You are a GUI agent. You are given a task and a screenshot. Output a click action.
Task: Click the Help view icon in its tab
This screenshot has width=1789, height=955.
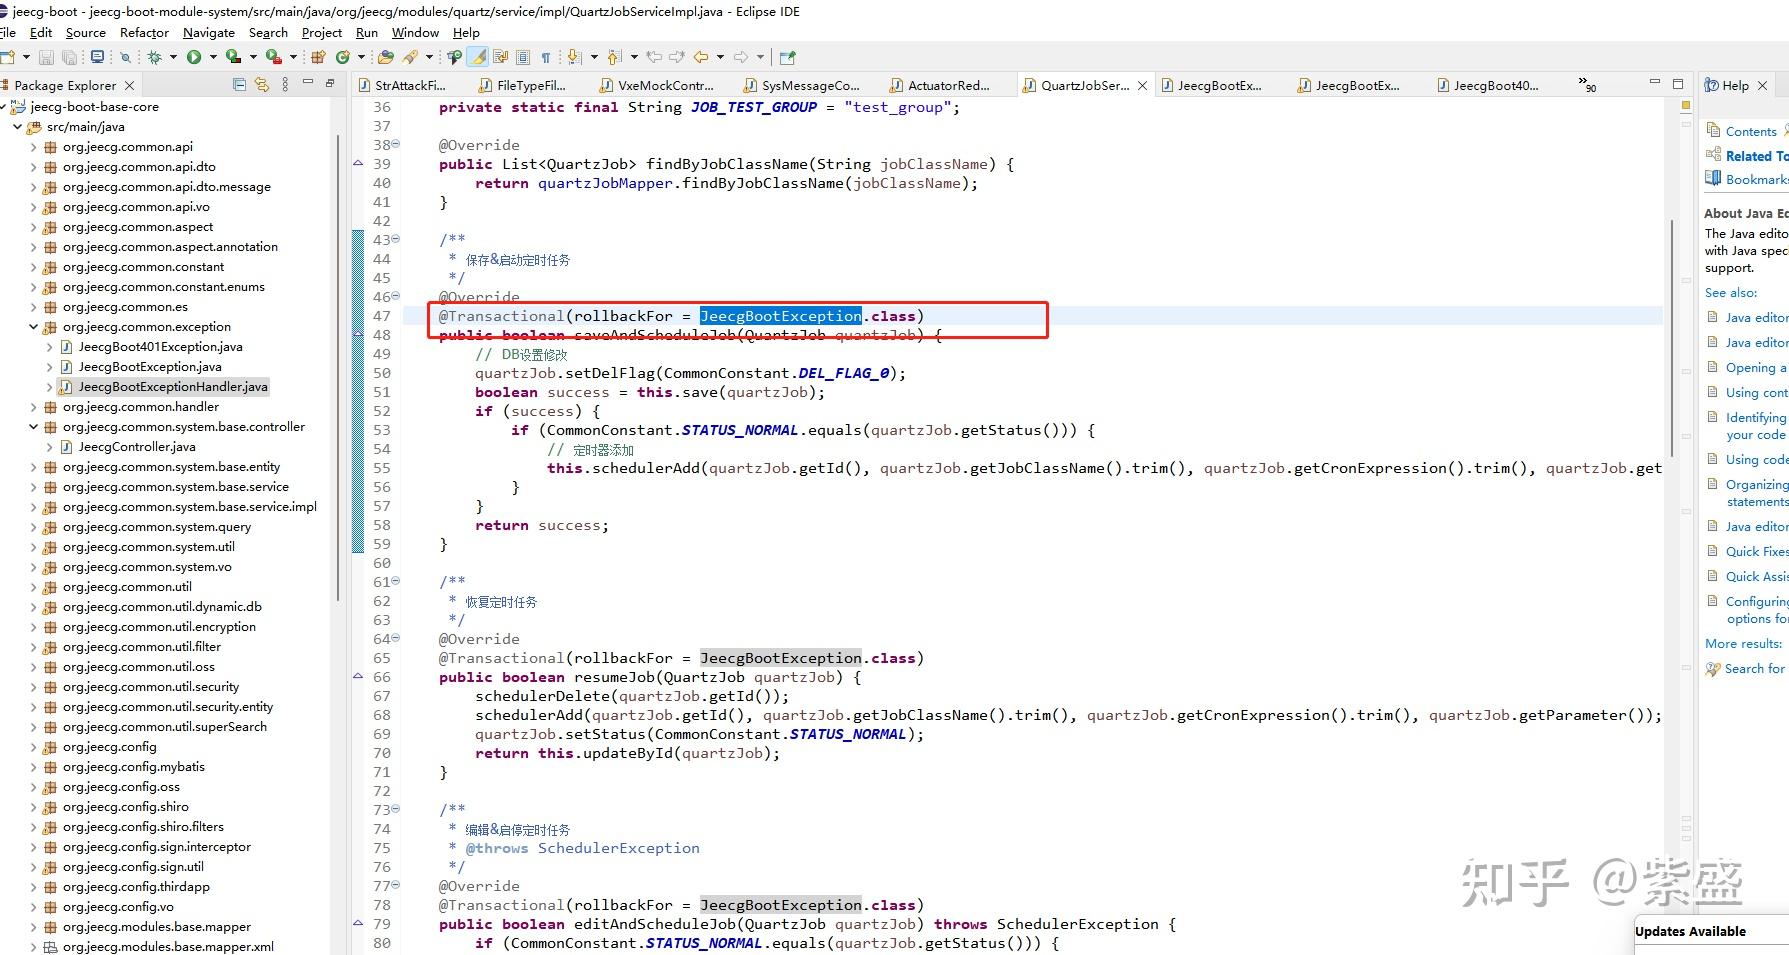[x=1712, y=85]
